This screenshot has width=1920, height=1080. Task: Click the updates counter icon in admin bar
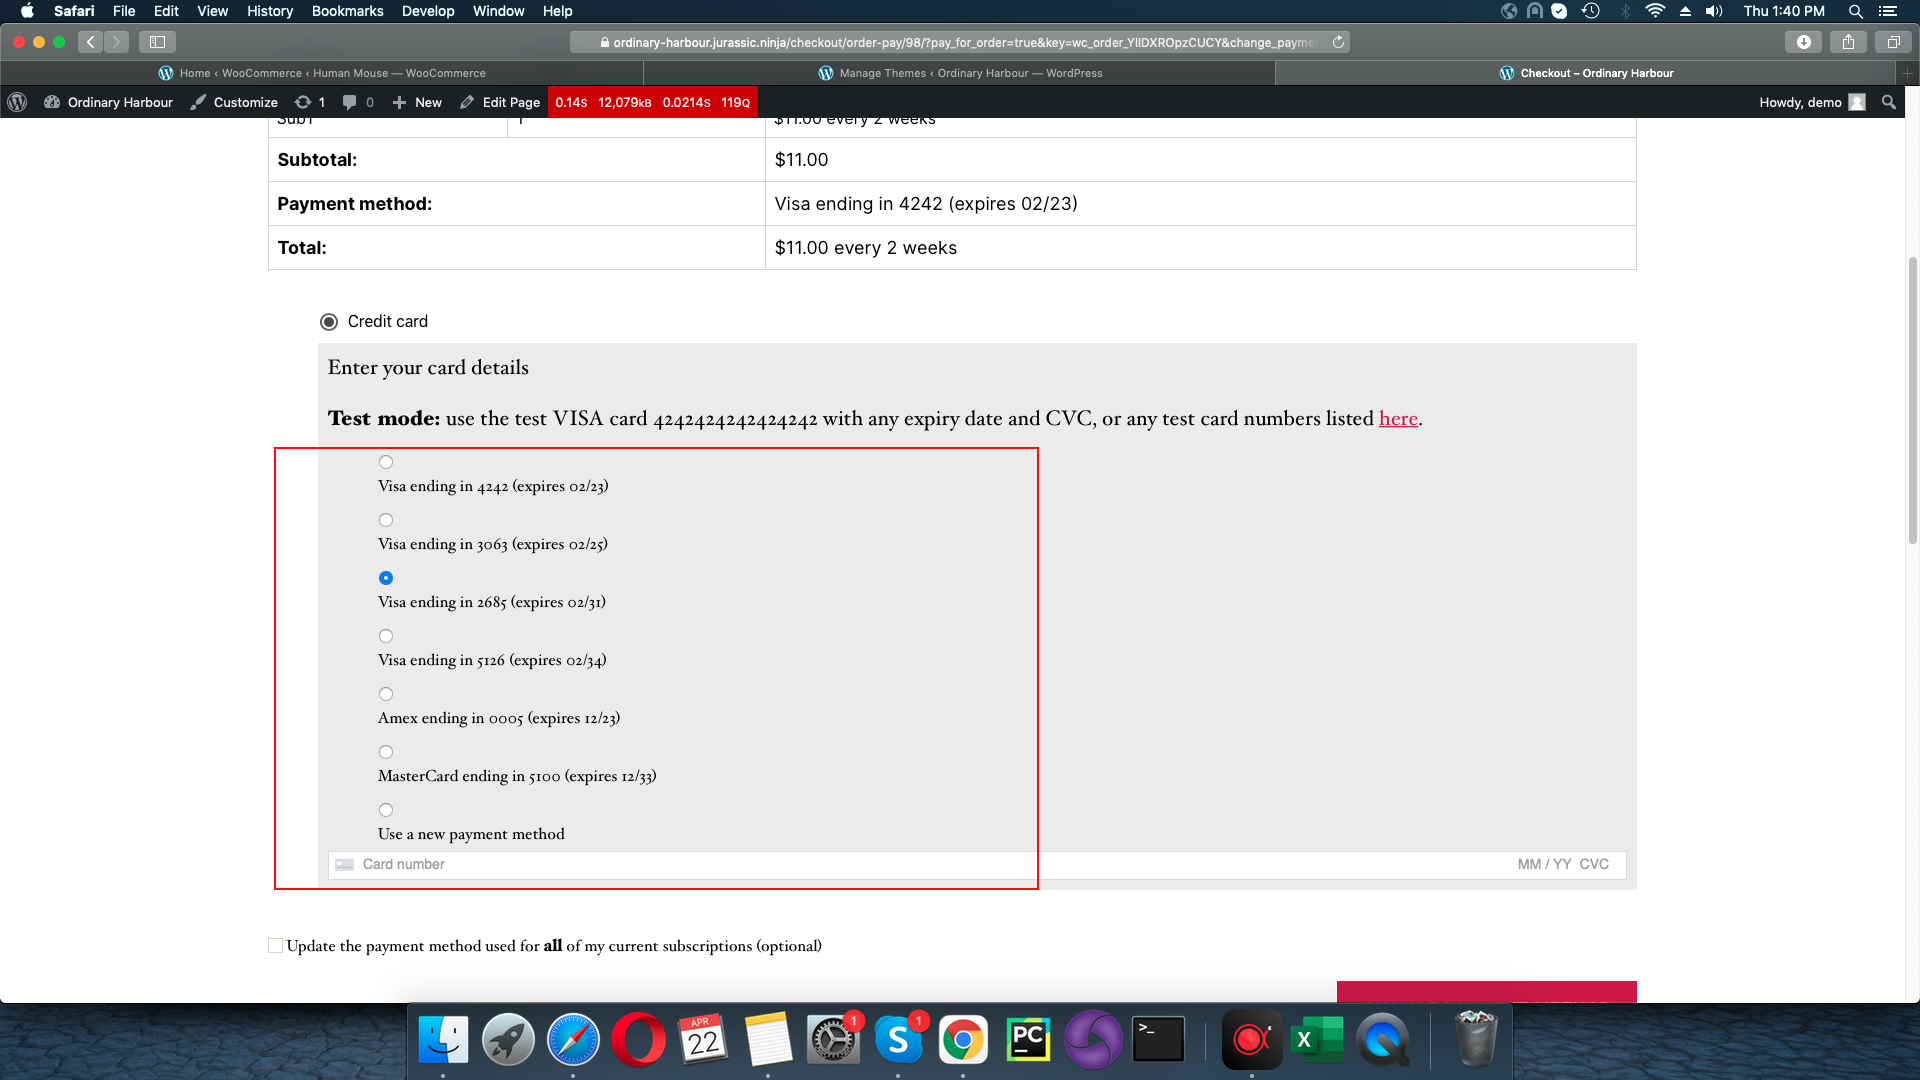[x=303, y=102]
